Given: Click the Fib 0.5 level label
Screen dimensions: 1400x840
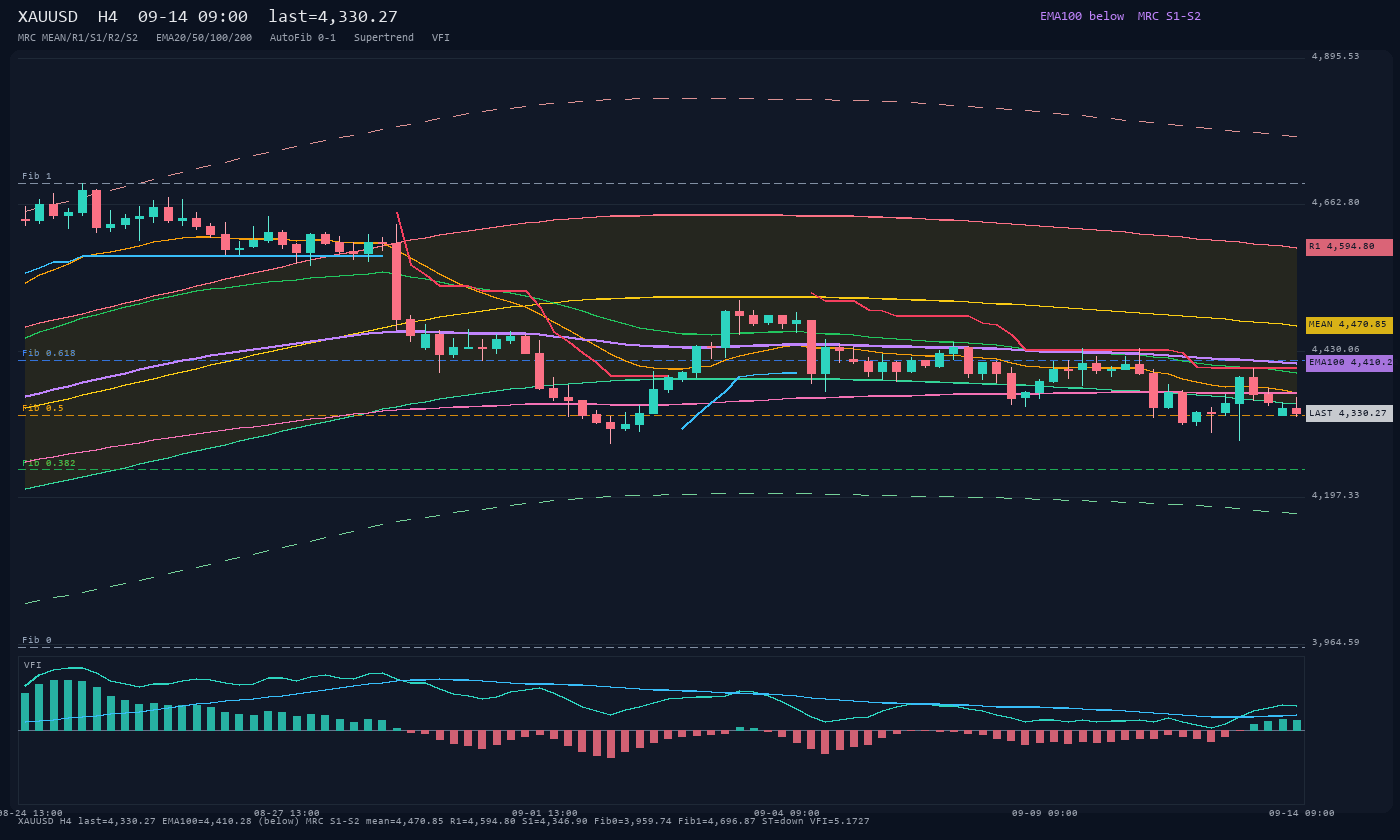Looking at the screenshot, I should [x=43, y=408].
